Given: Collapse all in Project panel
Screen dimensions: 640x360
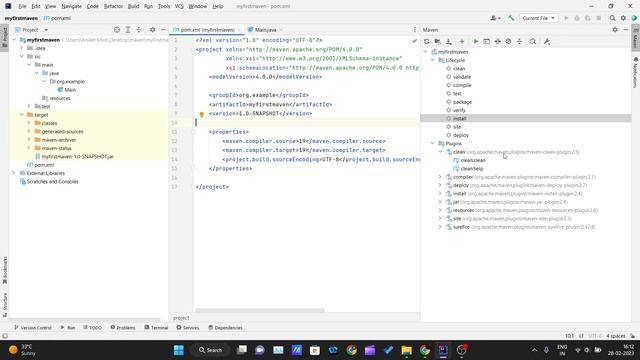Looking at the screenshot, I should (x=139, y=30).
